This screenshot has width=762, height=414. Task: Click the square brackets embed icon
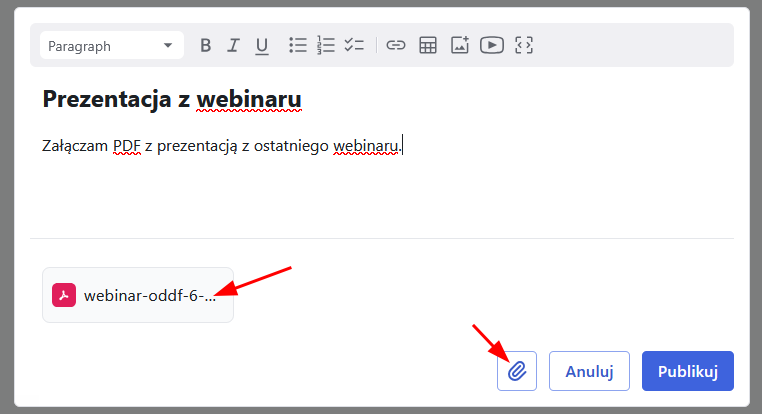point(524,45)
